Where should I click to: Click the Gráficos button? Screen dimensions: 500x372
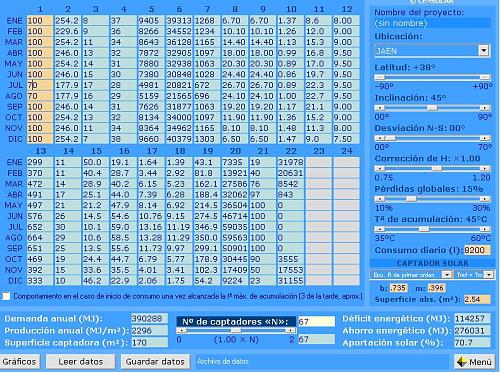click(19, 362)
